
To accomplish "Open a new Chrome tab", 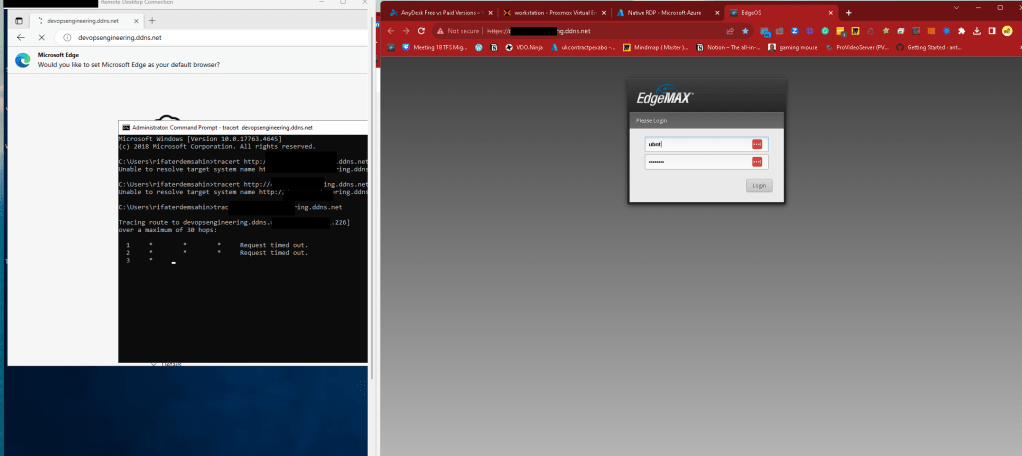I will [849, 12].
